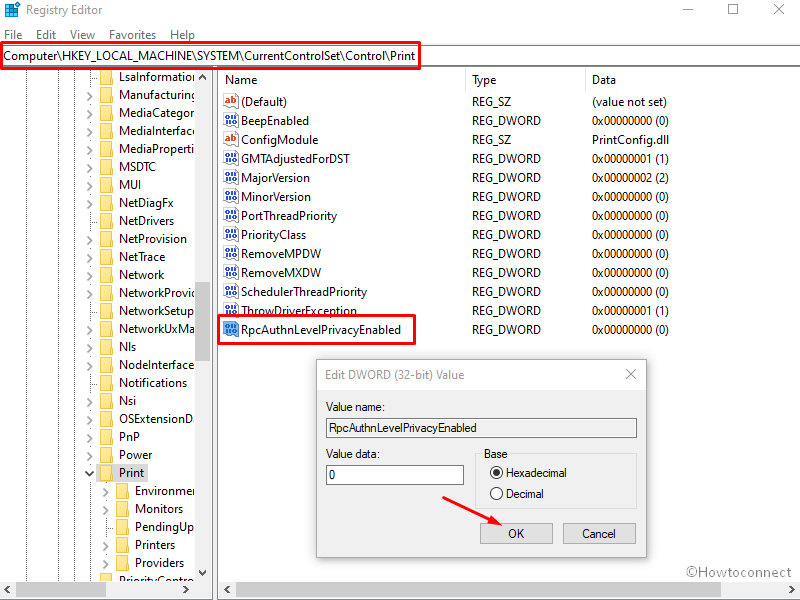
Task: Click the RemoveMPDW DWORD icon
Action: 231,254
